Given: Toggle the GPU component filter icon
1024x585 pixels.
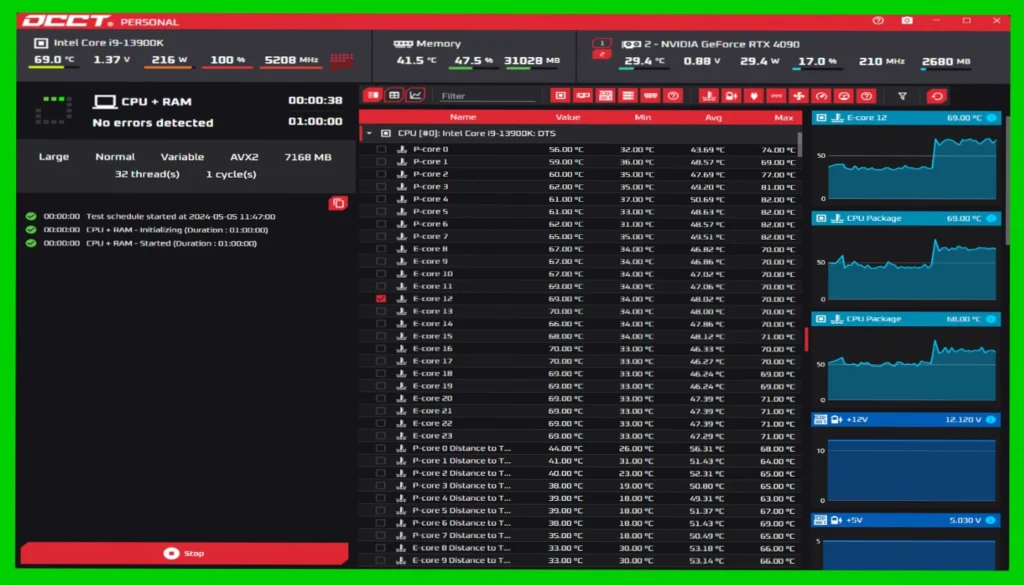Looking at the screenshot, I should tap(583, 96).
